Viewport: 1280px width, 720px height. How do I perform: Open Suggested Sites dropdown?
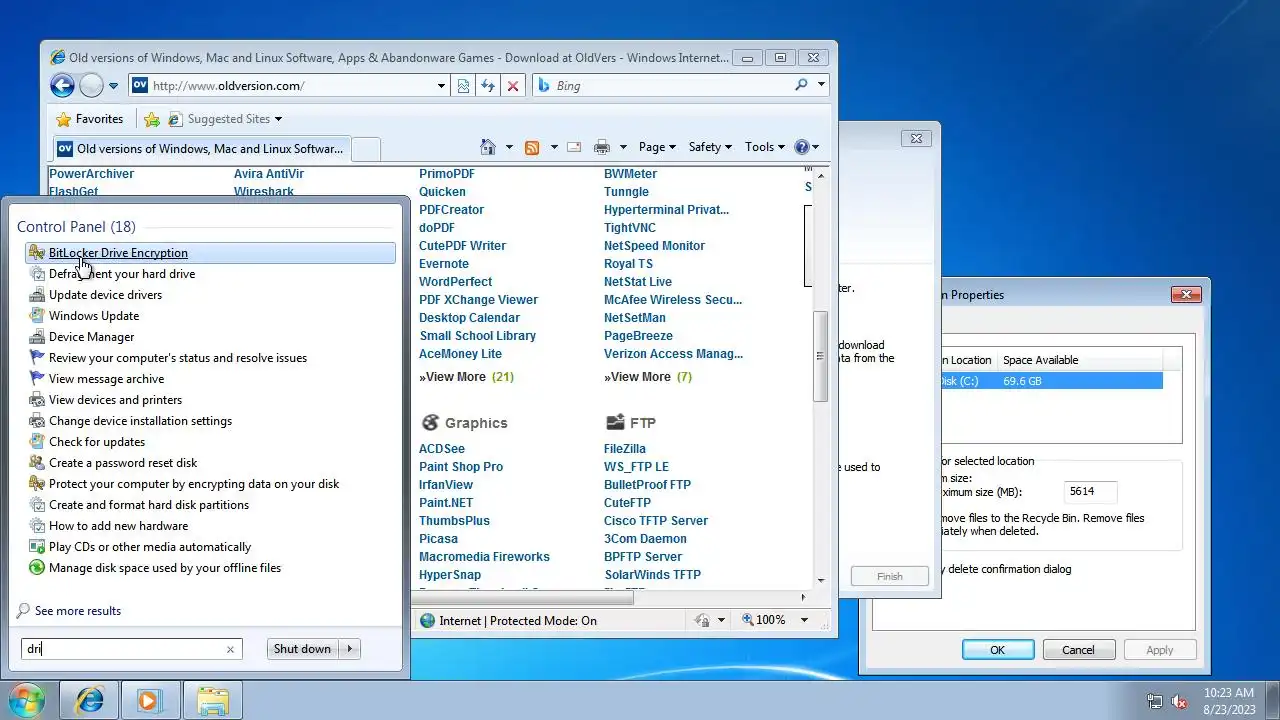point(225,119)
